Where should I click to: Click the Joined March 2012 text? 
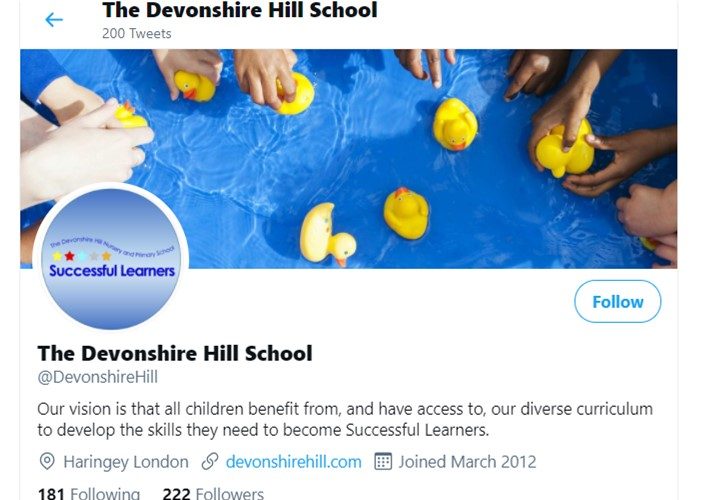click(467, 461)
